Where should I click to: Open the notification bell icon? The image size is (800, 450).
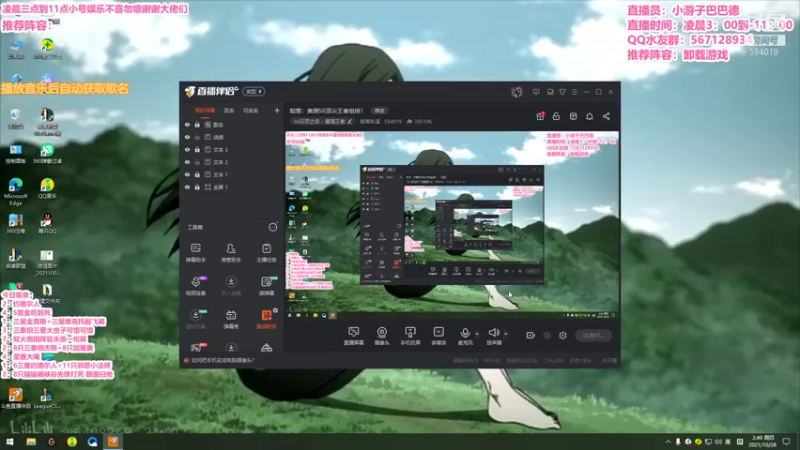pos(589,116)
